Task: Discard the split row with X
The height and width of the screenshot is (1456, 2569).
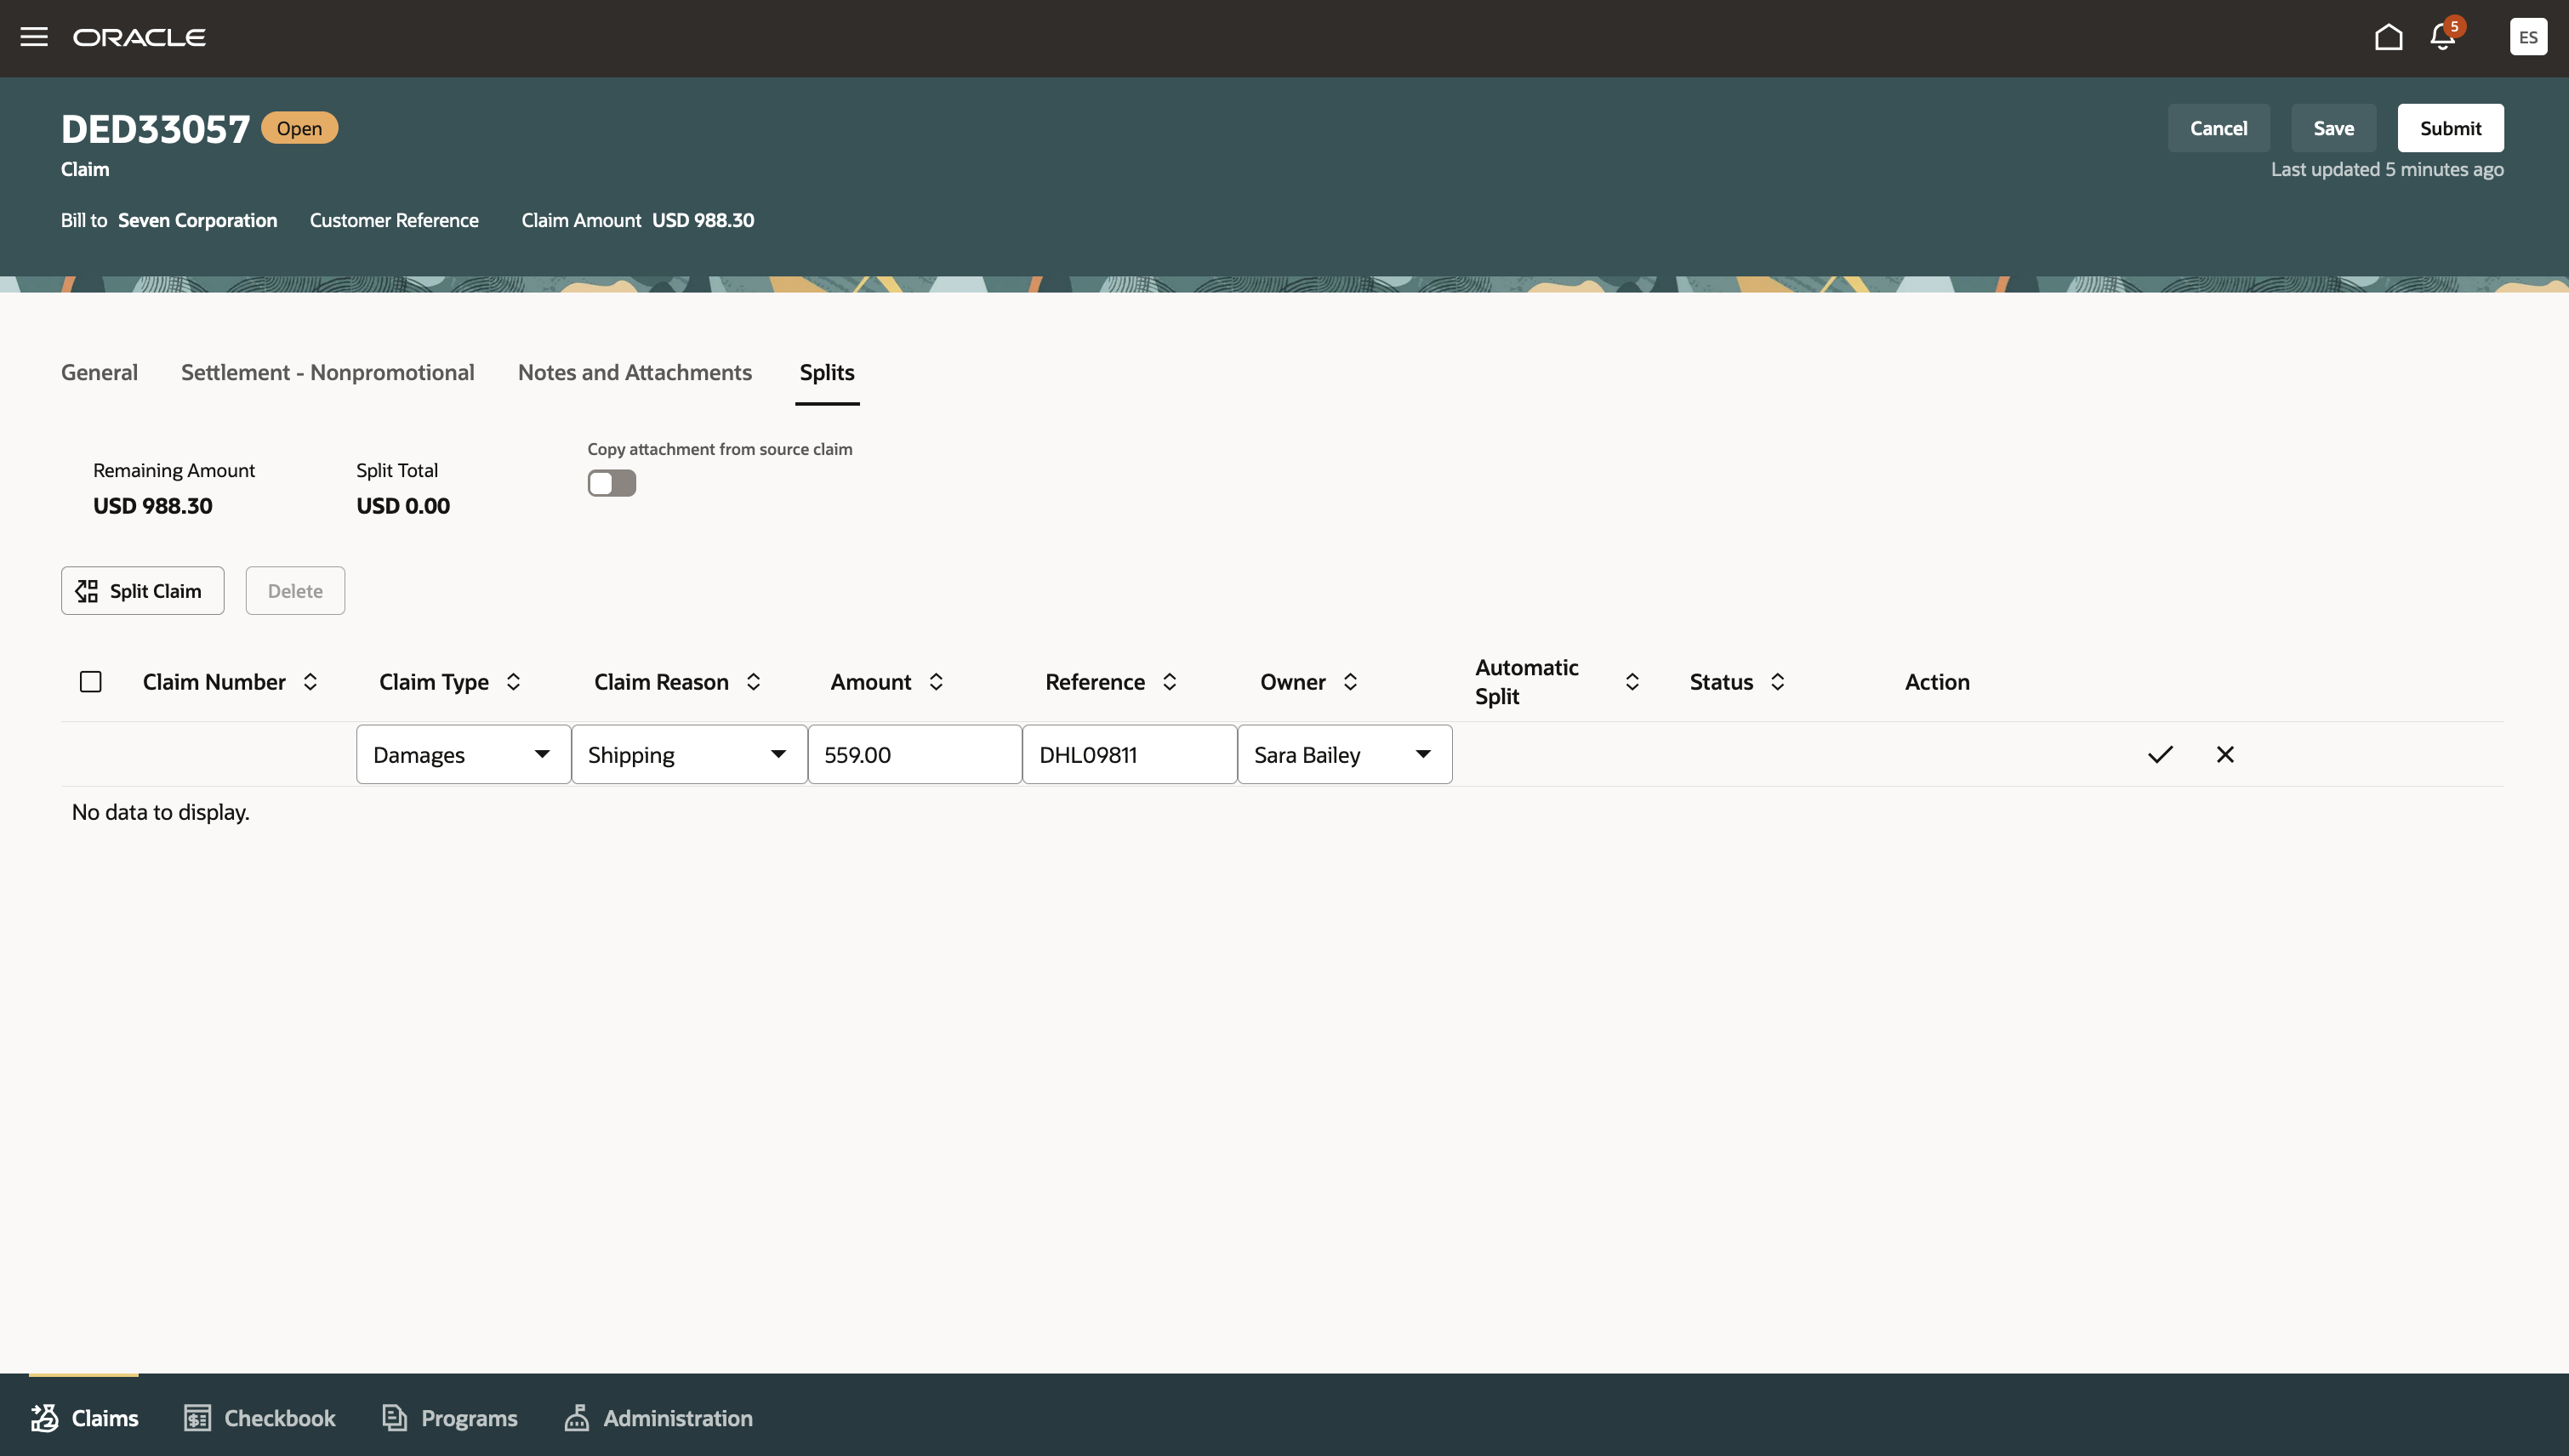Action: pos(2225,754)
